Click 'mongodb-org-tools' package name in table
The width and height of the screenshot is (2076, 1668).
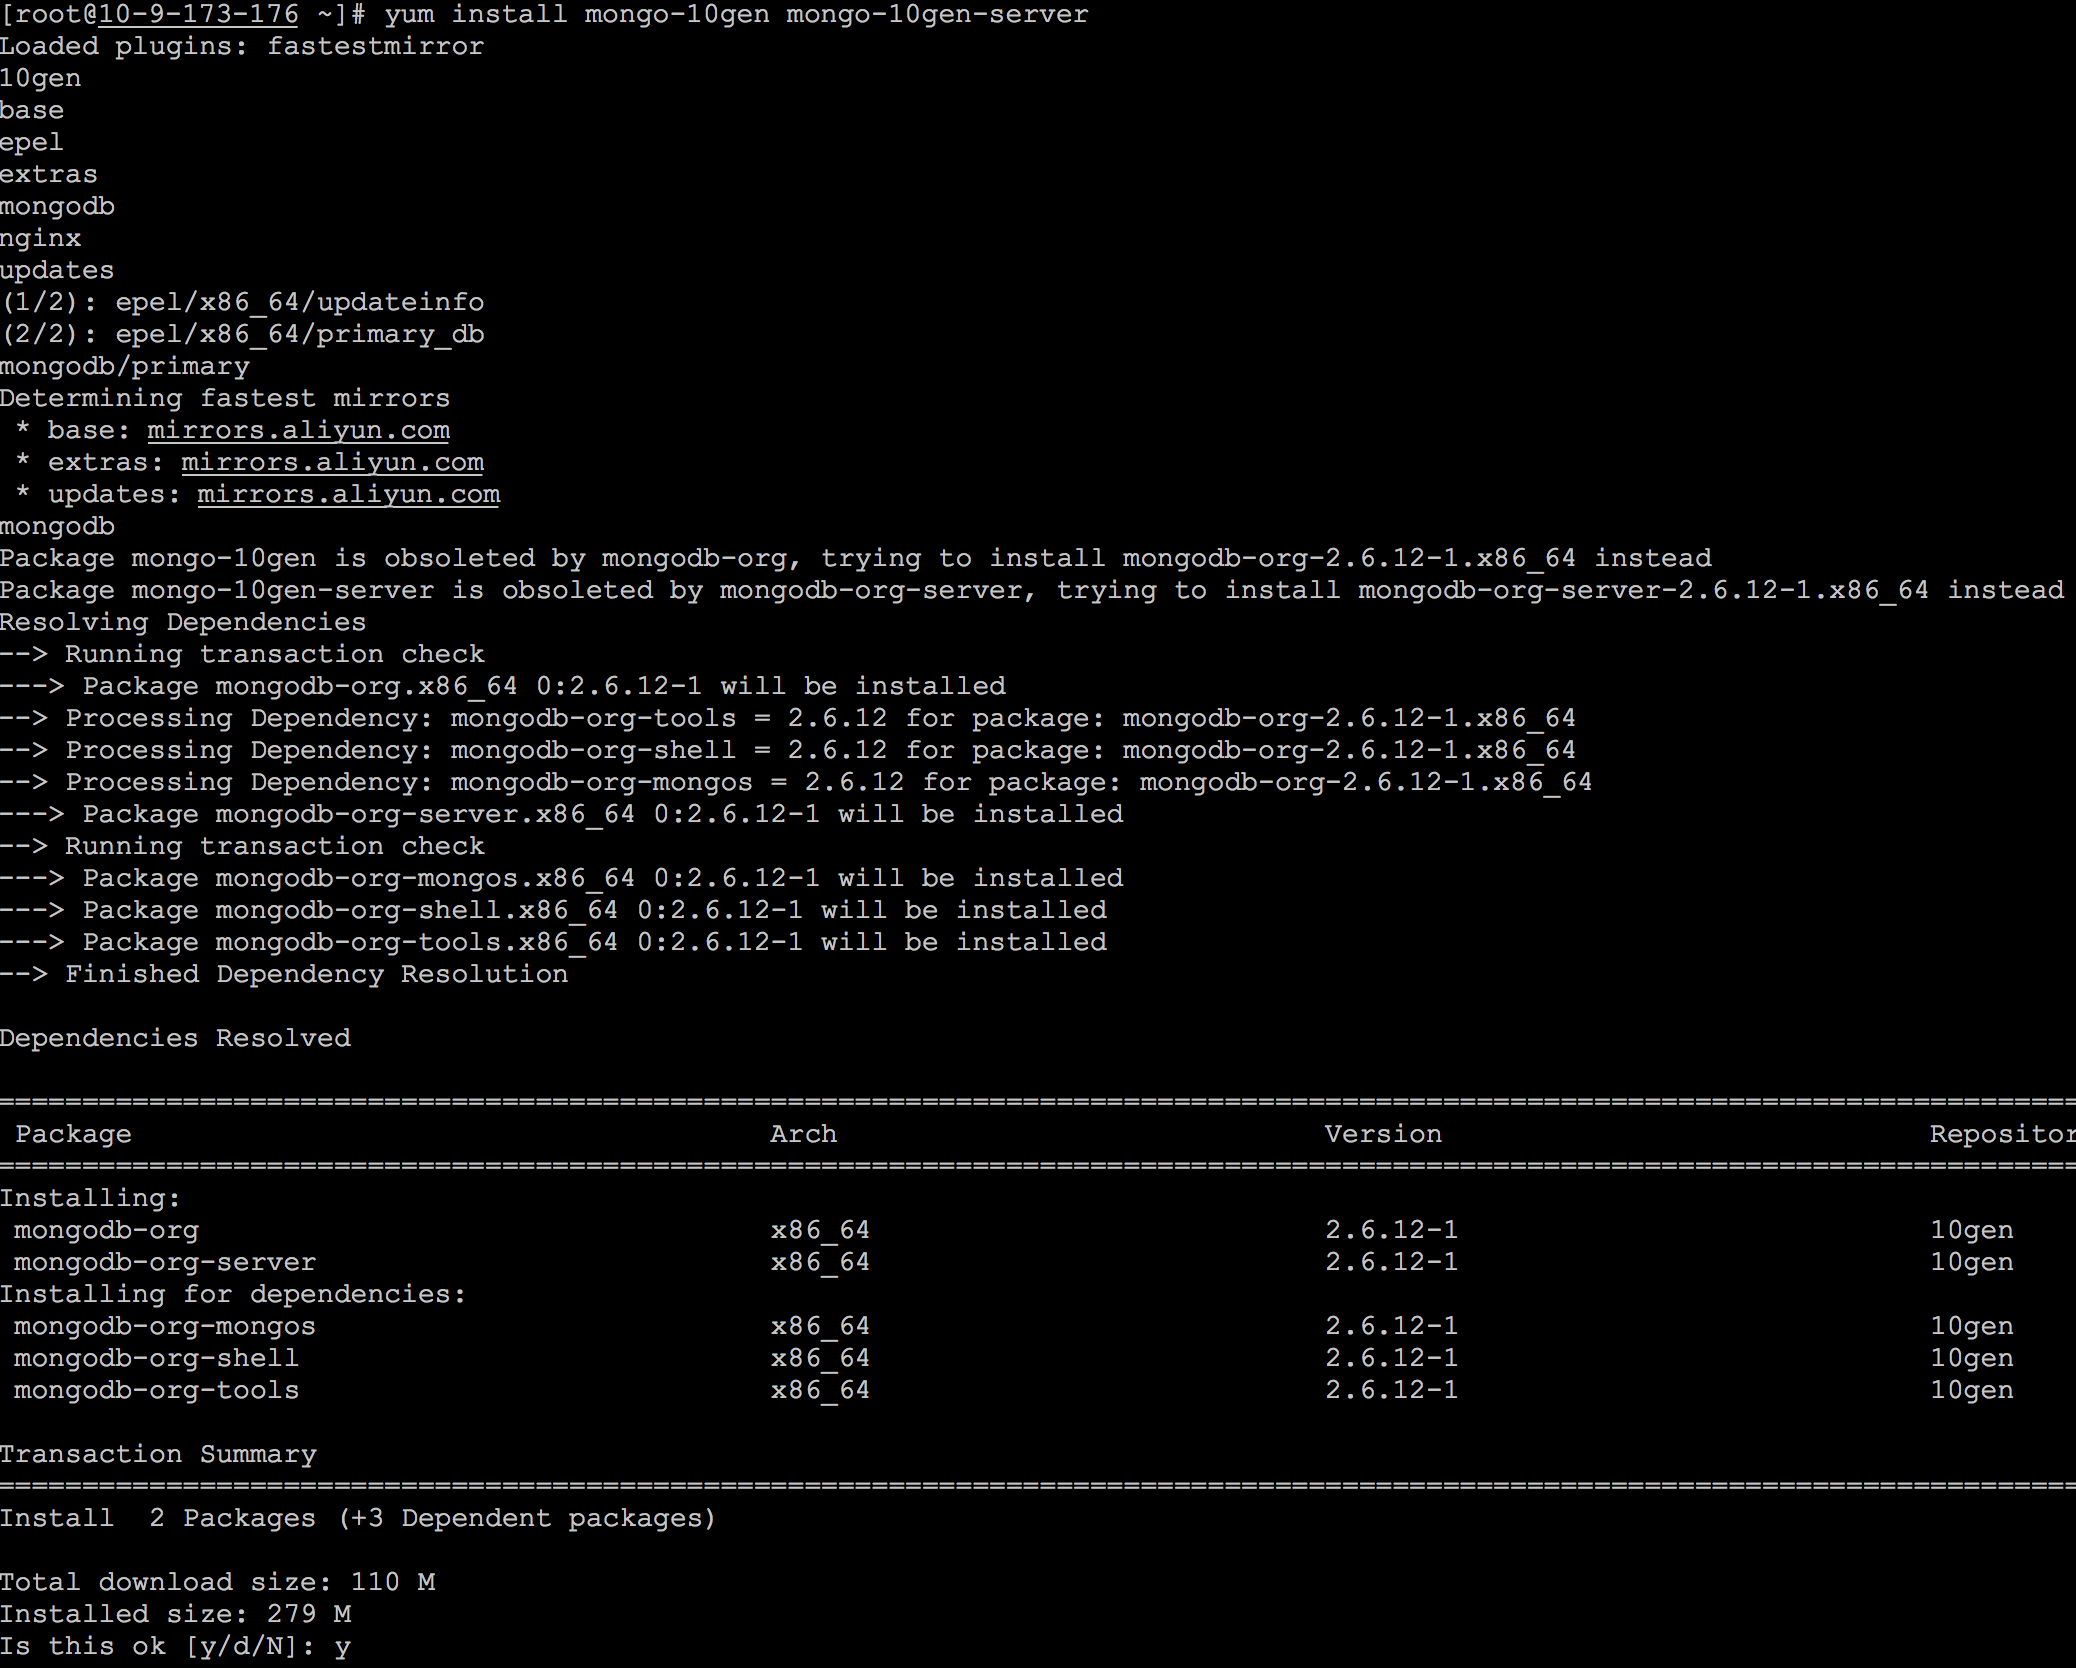tap(157, 1390)
